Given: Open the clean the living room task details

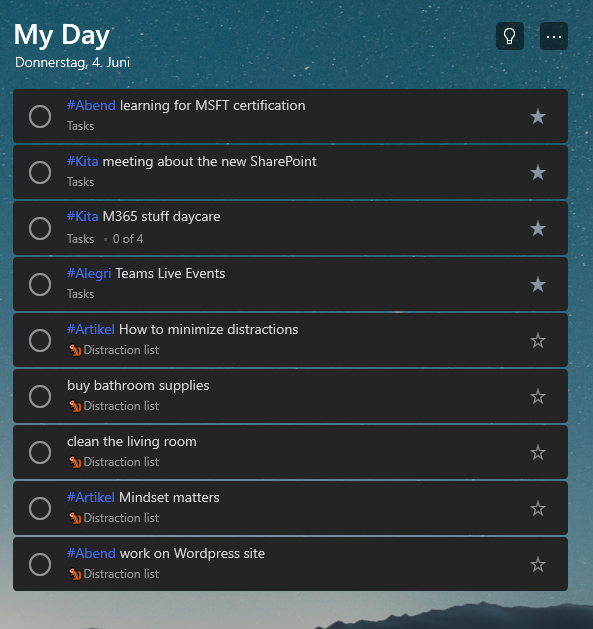Looking at the screenshot, I should 290,452.
